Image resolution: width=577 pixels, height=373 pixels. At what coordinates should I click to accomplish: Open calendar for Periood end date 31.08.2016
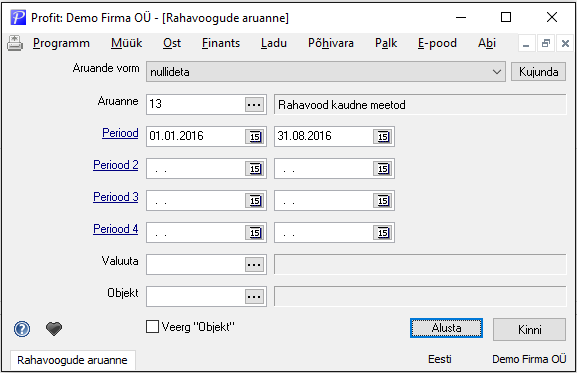point(383,137)
